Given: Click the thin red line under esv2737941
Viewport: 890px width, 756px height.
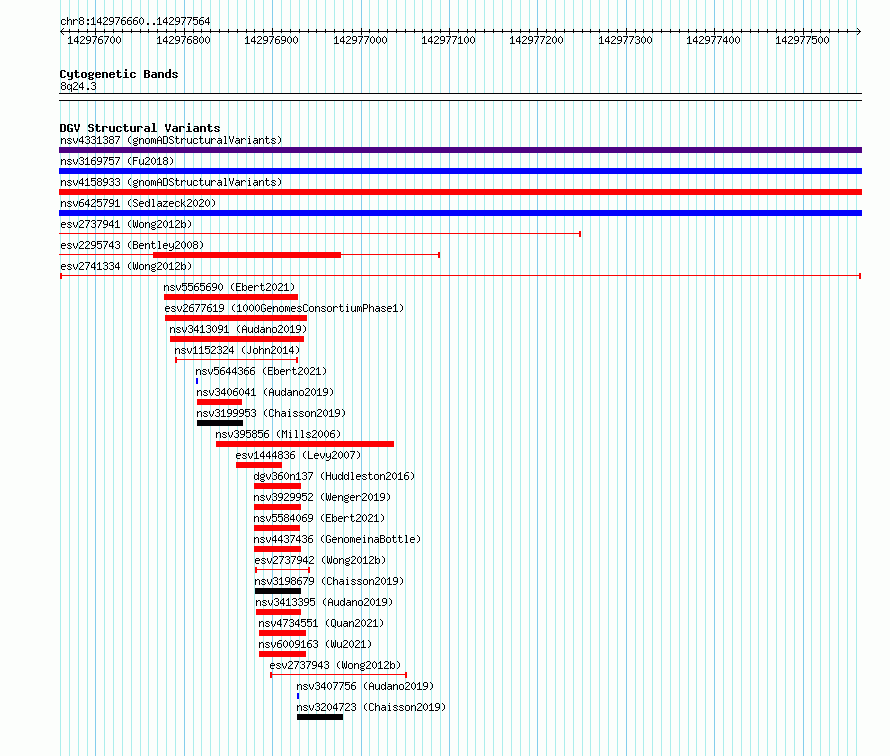Looking at the screenshot, I should pos(320,234).
